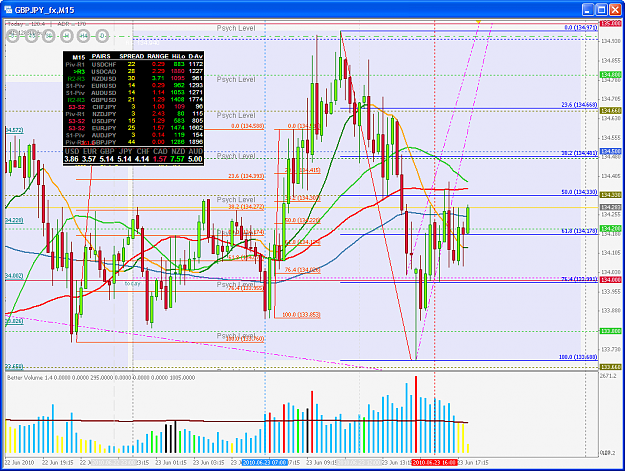Click the 23 Jun 01:15 time axis label
Image resolution: width=625 pixels, height=471 pixels.
pyautogui.click(x=171, y=463)
